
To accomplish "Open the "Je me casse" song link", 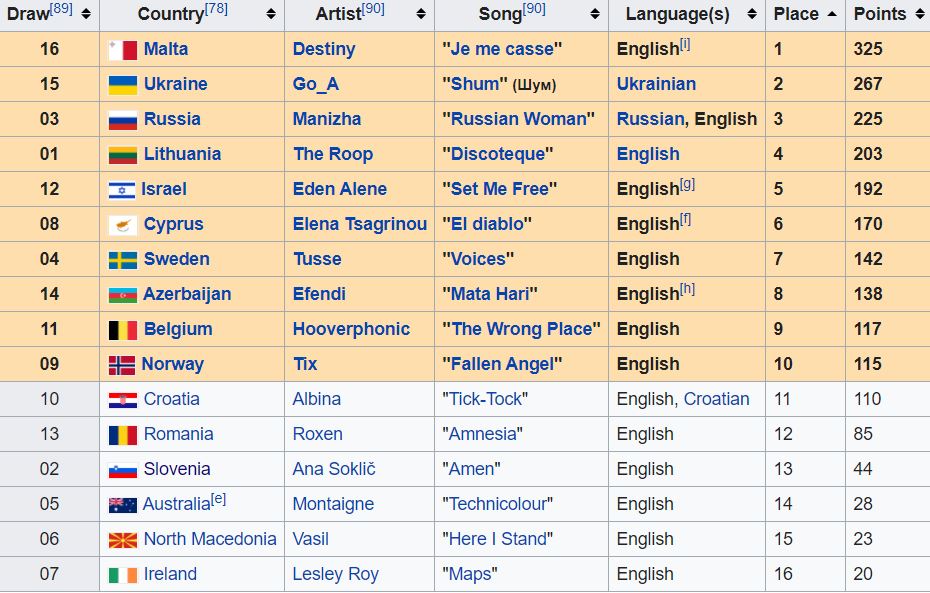I will (x=502, y=49).
